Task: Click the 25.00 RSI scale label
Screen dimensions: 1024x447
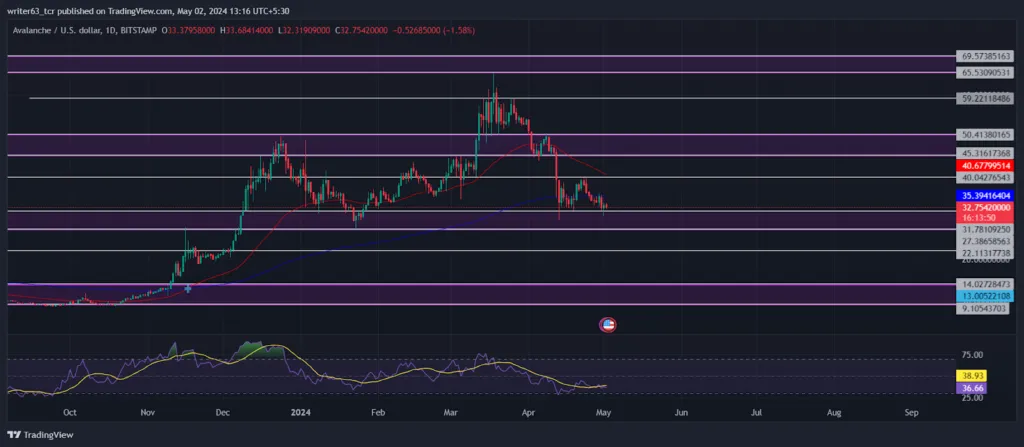Action: pyautogui.click(x=972, y=397)
